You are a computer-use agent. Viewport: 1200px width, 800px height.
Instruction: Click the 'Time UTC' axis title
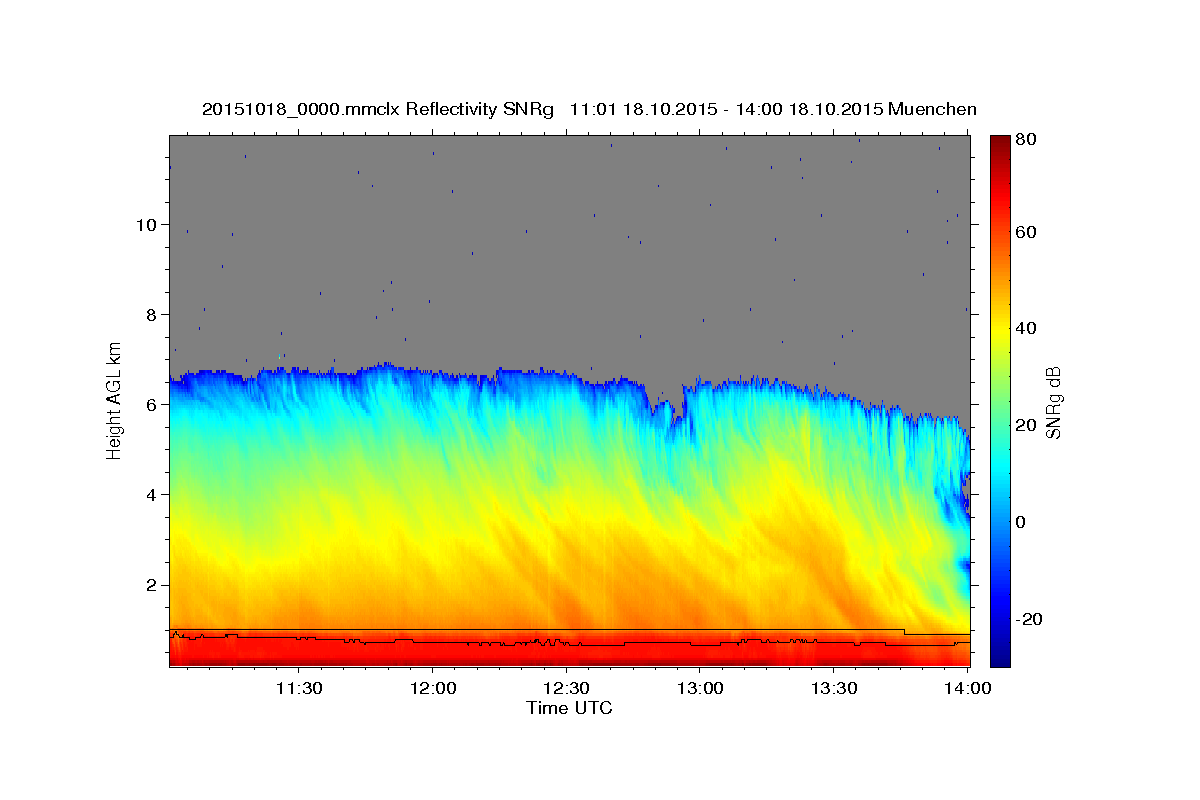[x=569, y=708]
